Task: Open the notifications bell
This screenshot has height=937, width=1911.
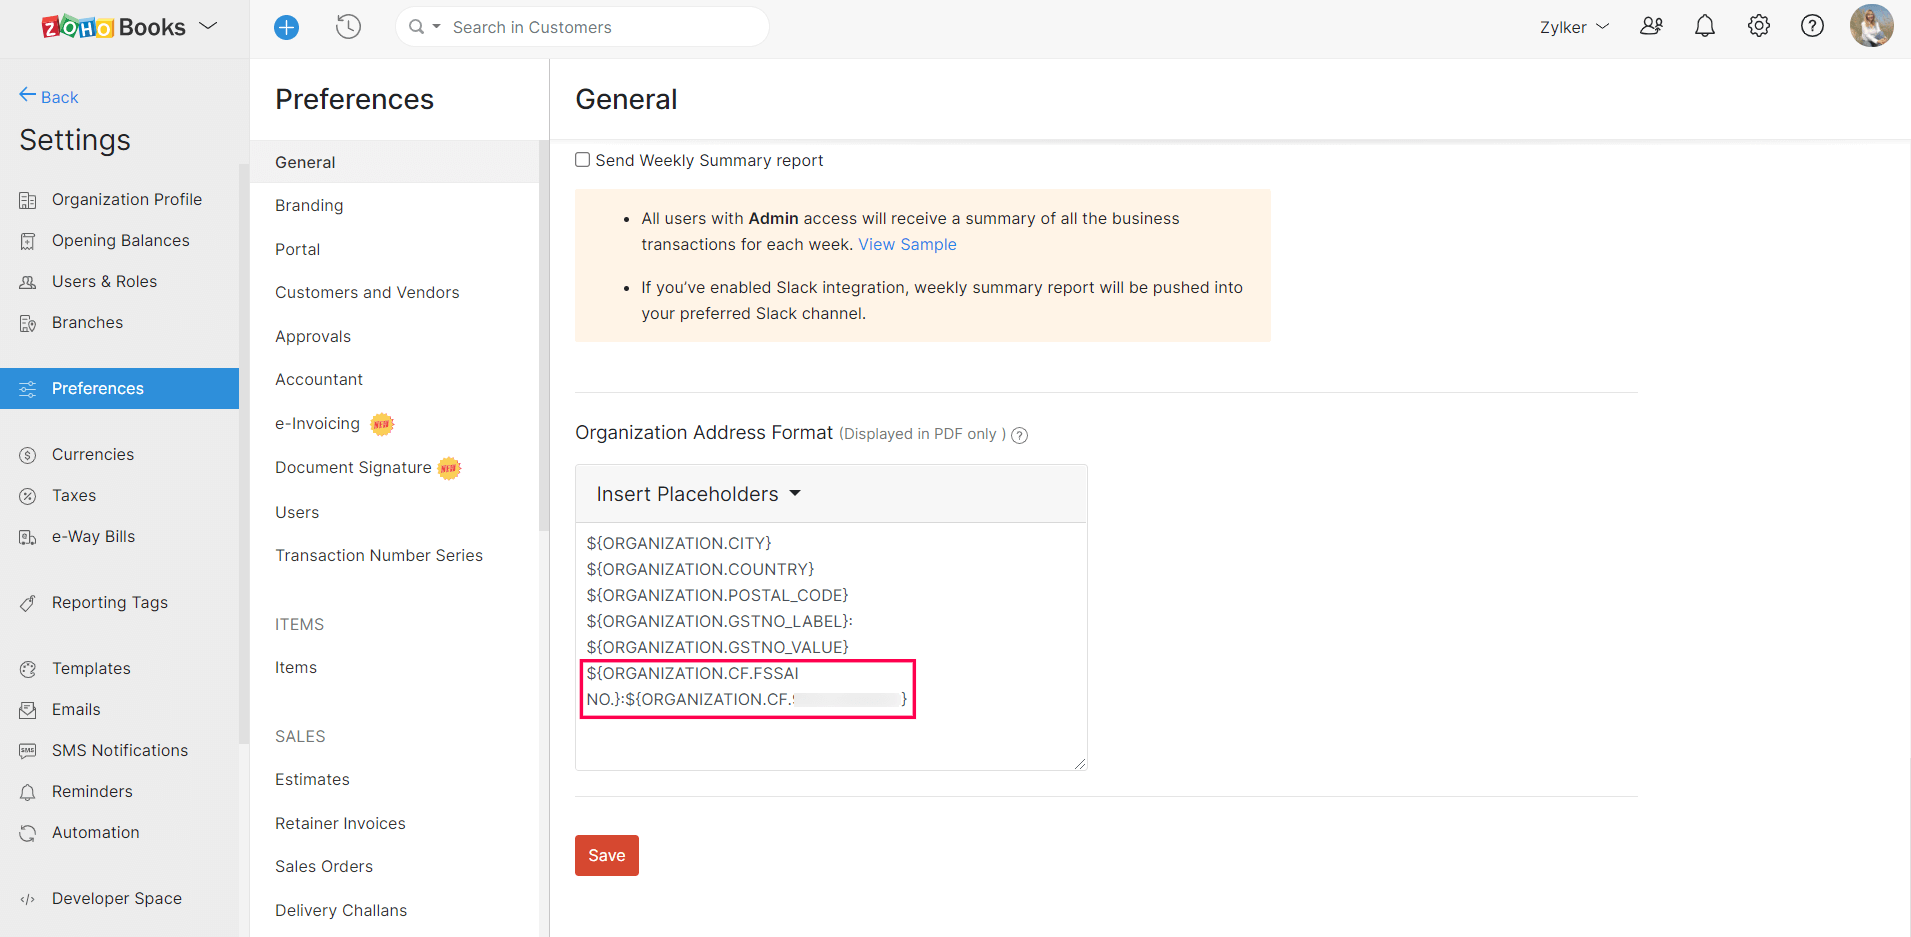Action: click(1704, 26)
